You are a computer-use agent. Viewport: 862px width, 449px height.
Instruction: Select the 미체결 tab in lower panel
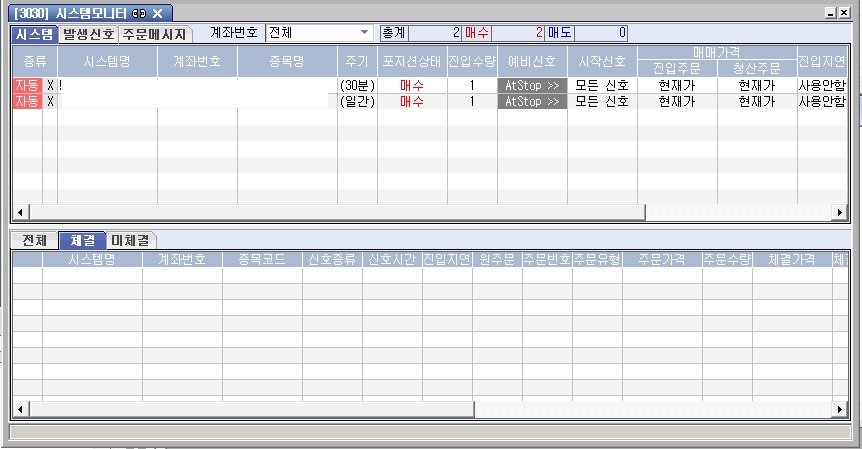(133, 240)
